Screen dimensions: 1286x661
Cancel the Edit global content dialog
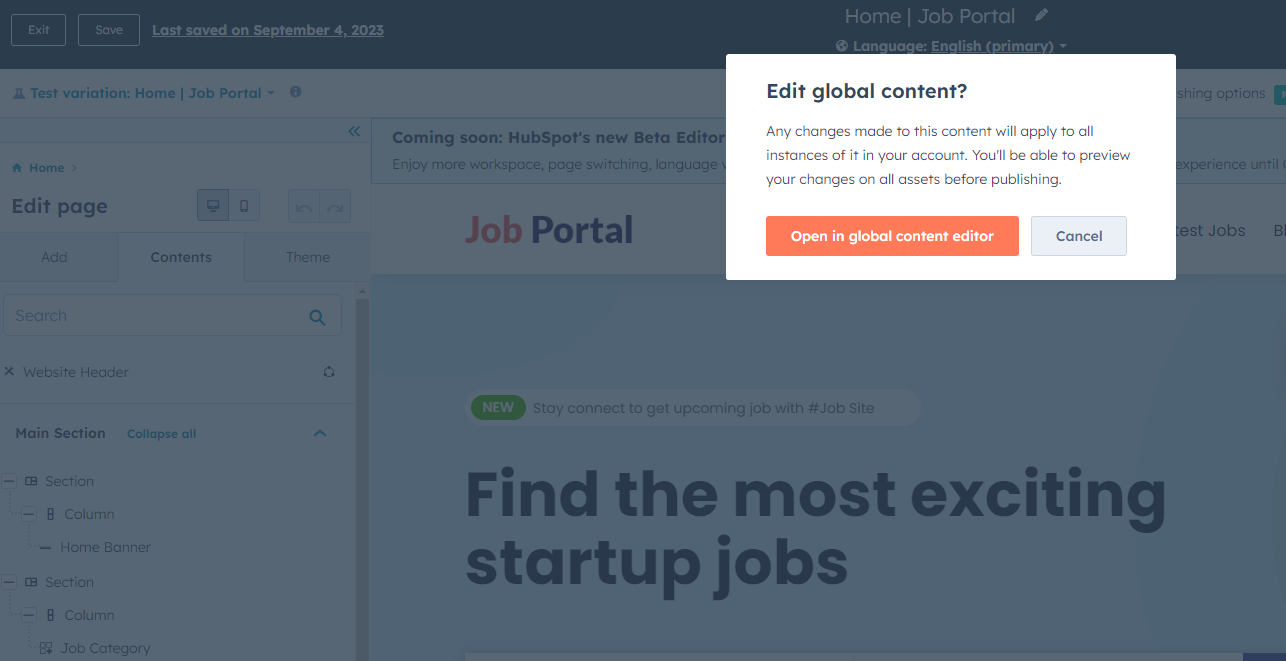coord(1079,236)
